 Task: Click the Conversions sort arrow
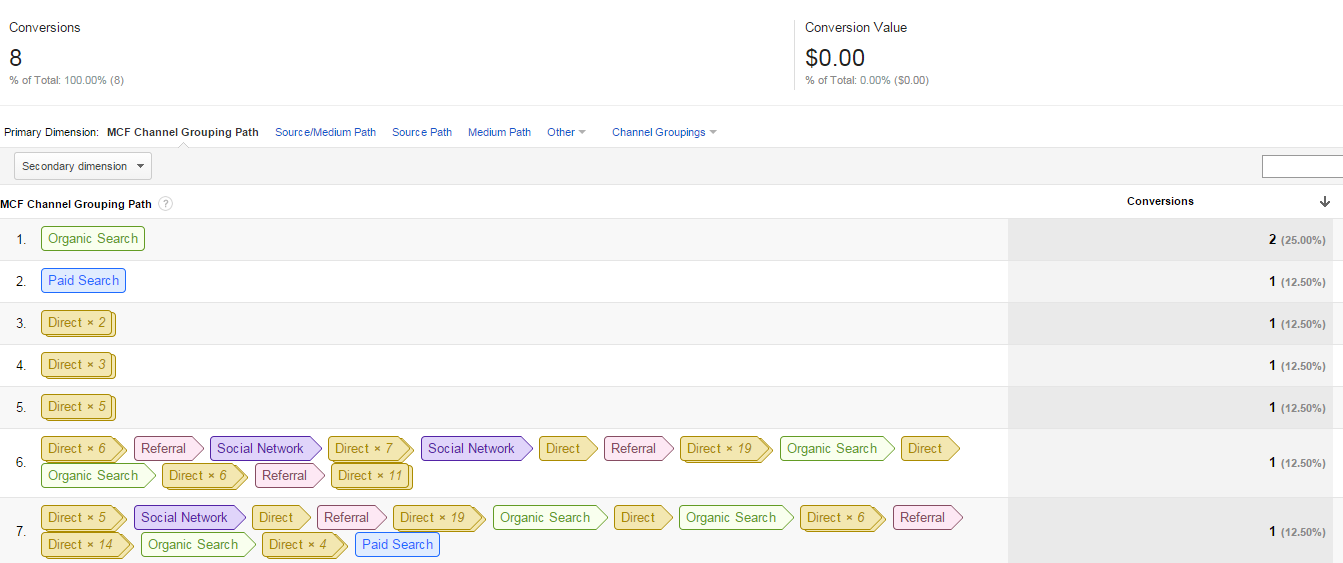[1325, 202]
